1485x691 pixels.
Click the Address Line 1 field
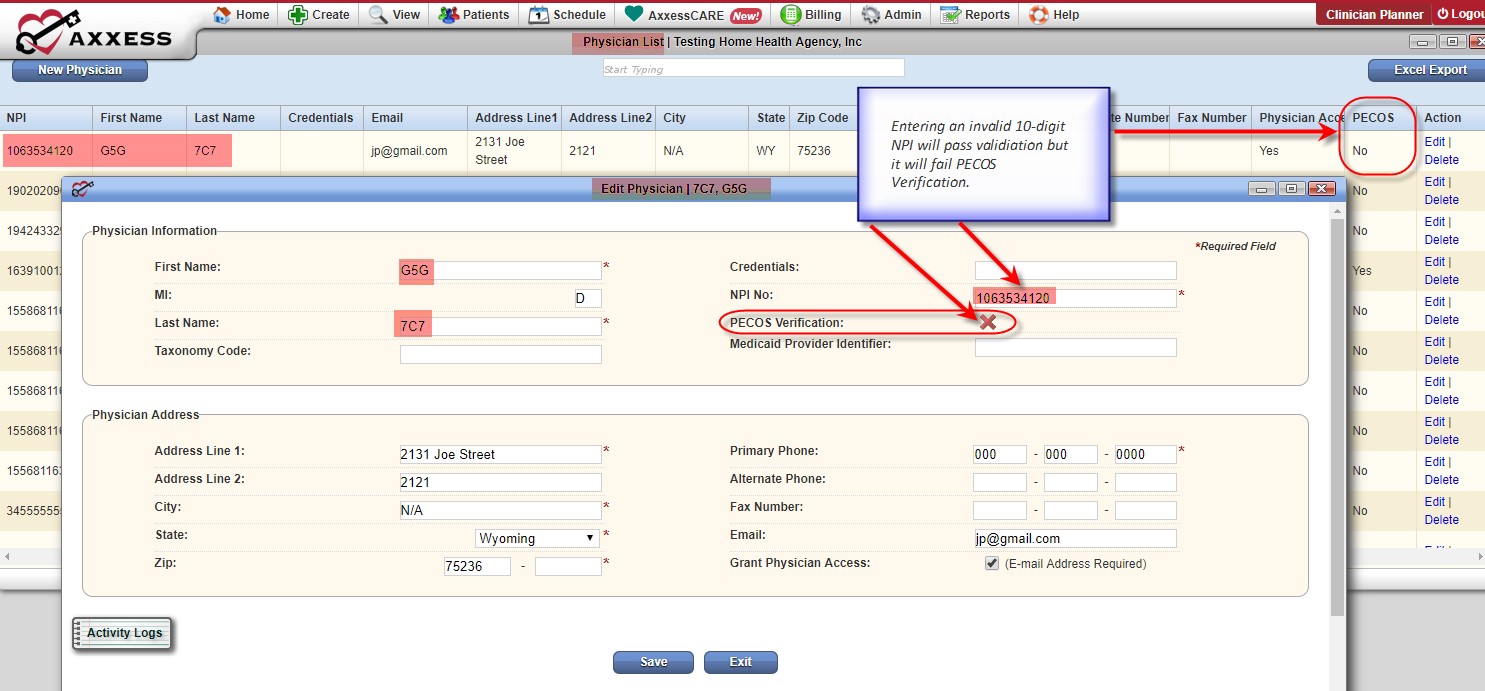tap(500, 454)
